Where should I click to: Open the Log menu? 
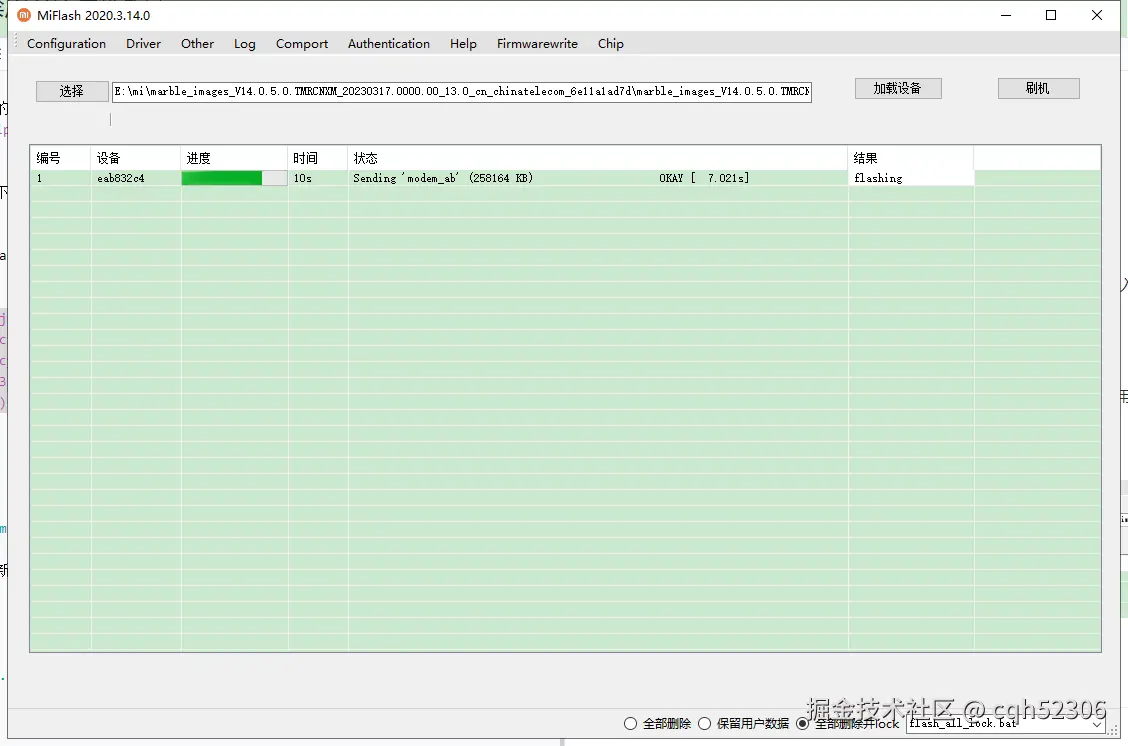coord(245,44)
